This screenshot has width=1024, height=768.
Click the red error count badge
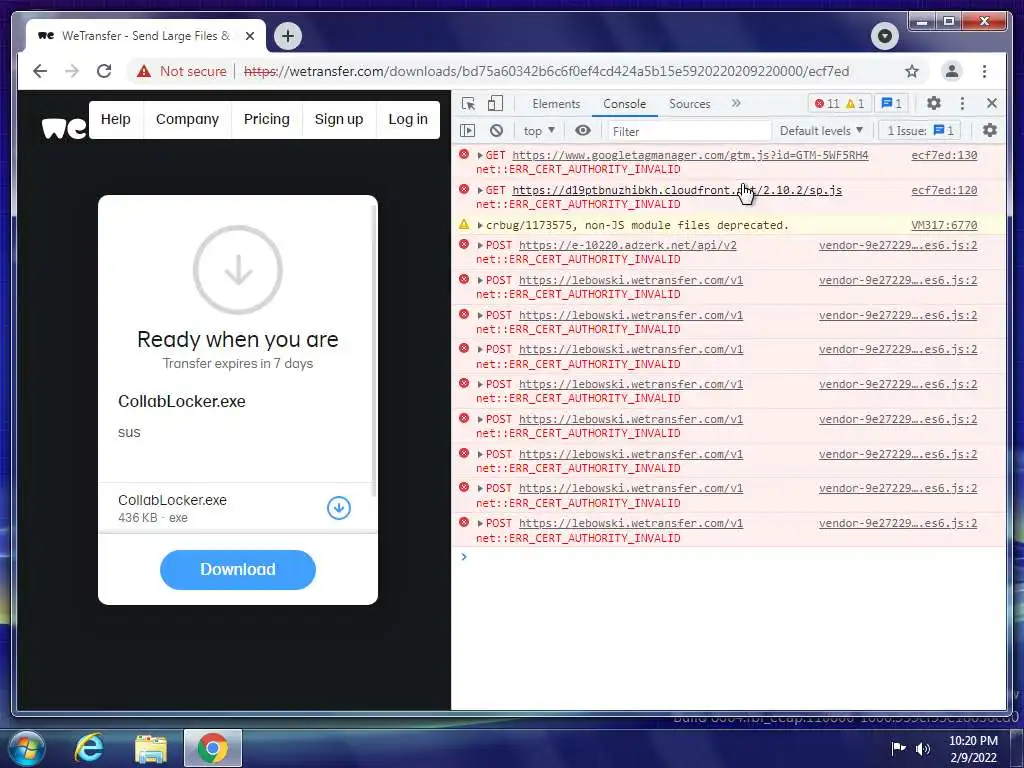(x=826, y=104)
